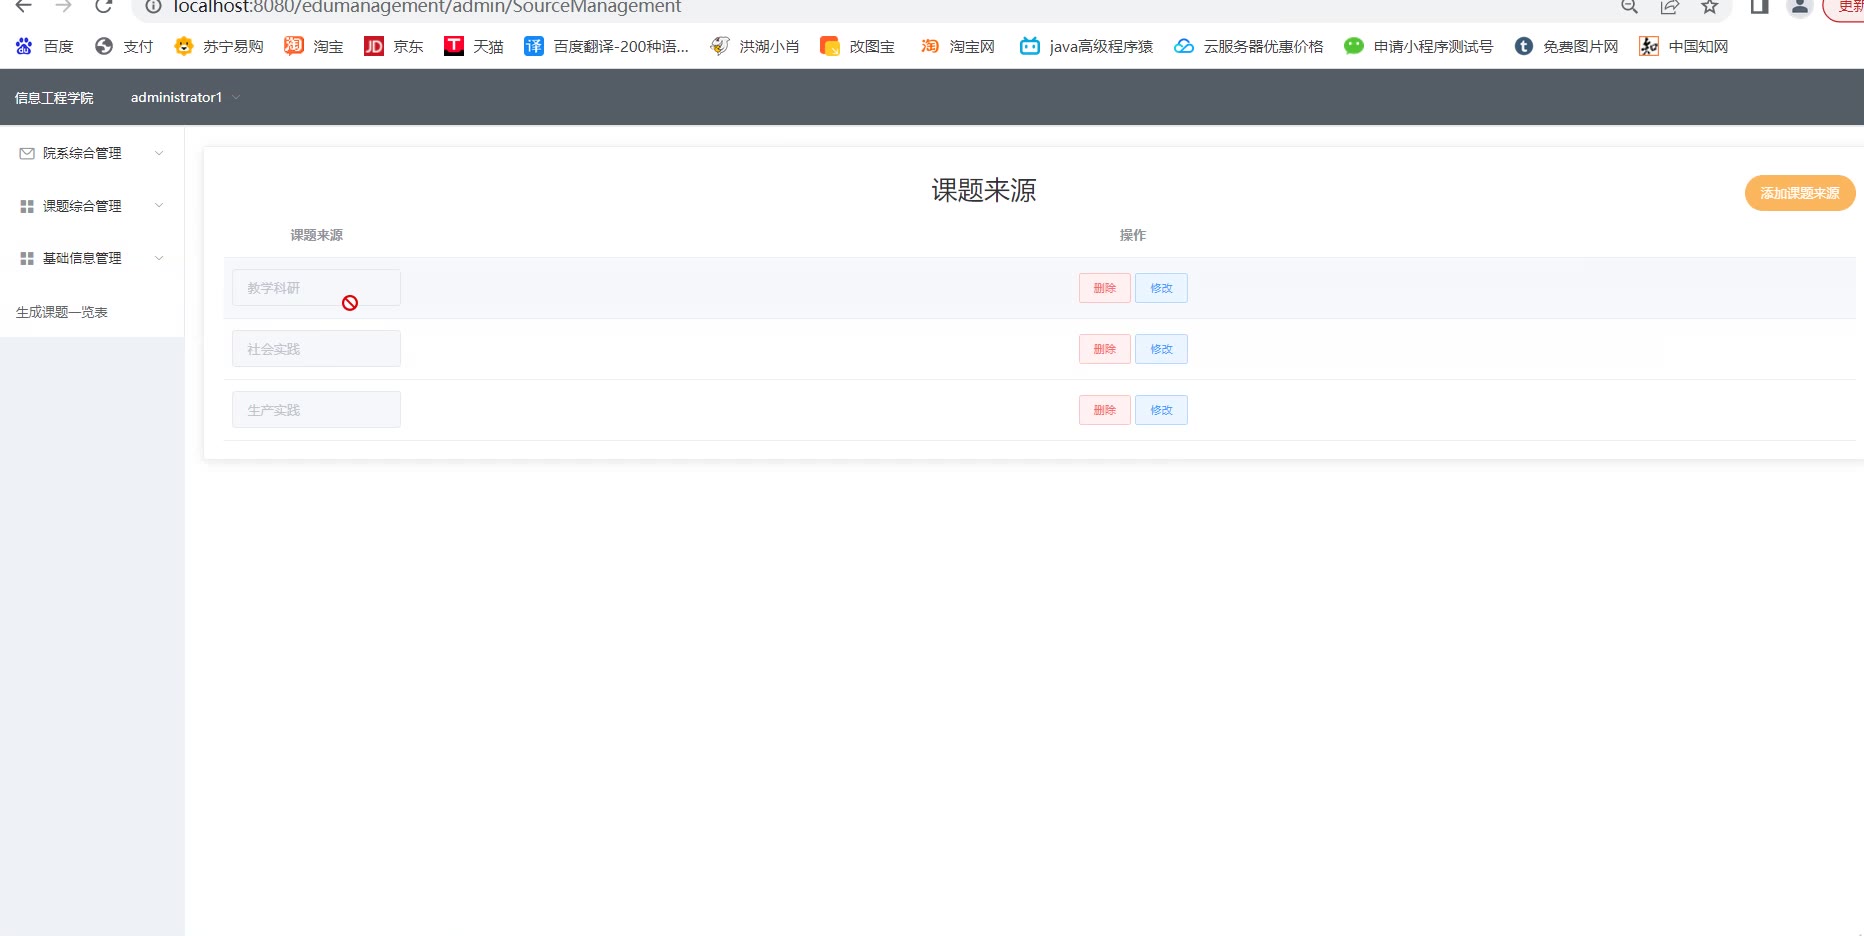
Task: Open the 课题综合管理 sidebar menu
Action: click(x=92, y=206)
